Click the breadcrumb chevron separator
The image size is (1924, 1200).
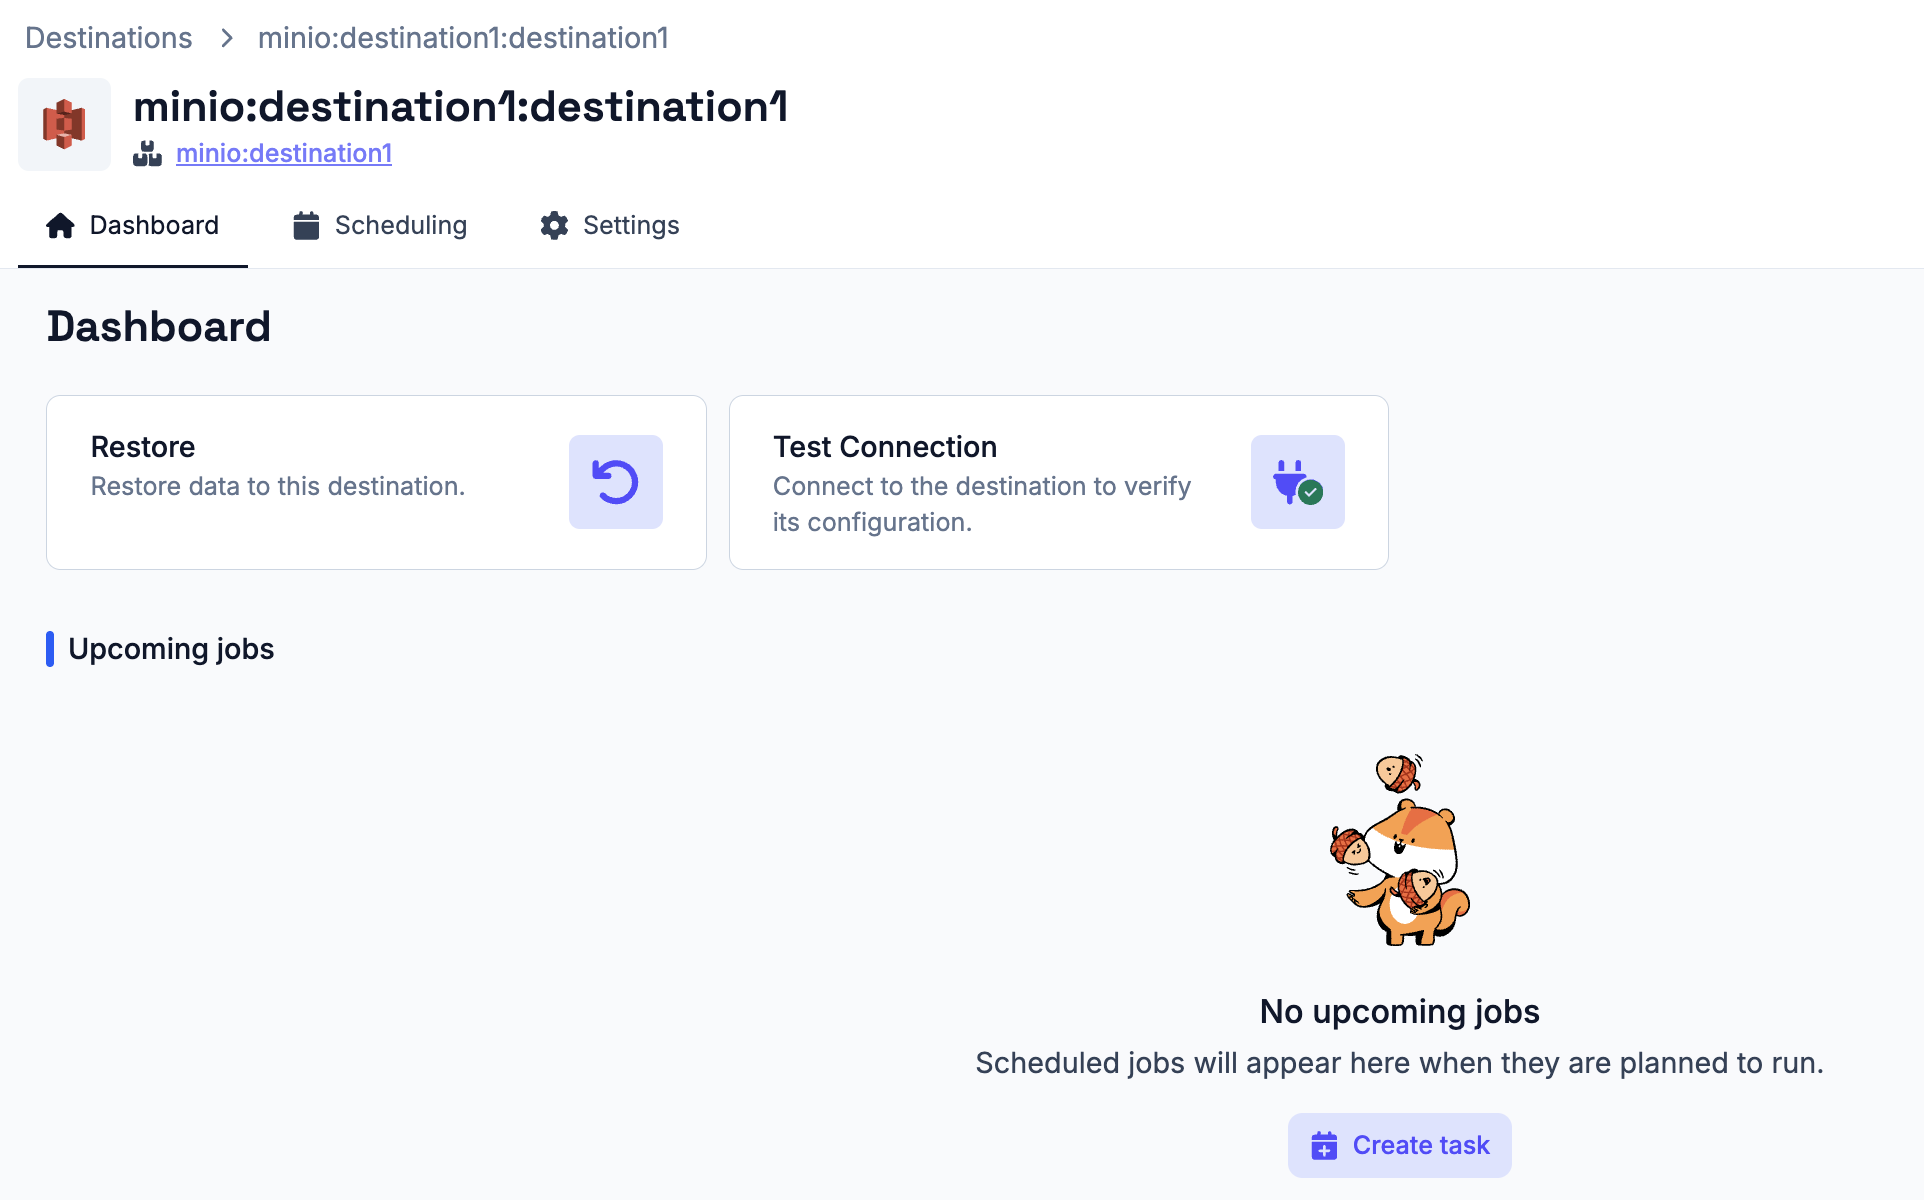pos(227,38)
